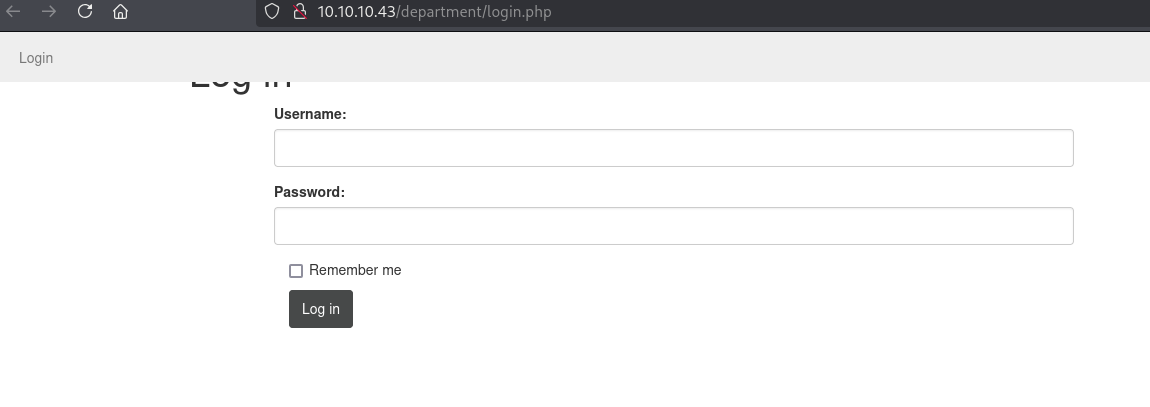This screenshot has height=407, width=1150.
Task: Enable the Remember me checkbox
Action: click(296, 271)
